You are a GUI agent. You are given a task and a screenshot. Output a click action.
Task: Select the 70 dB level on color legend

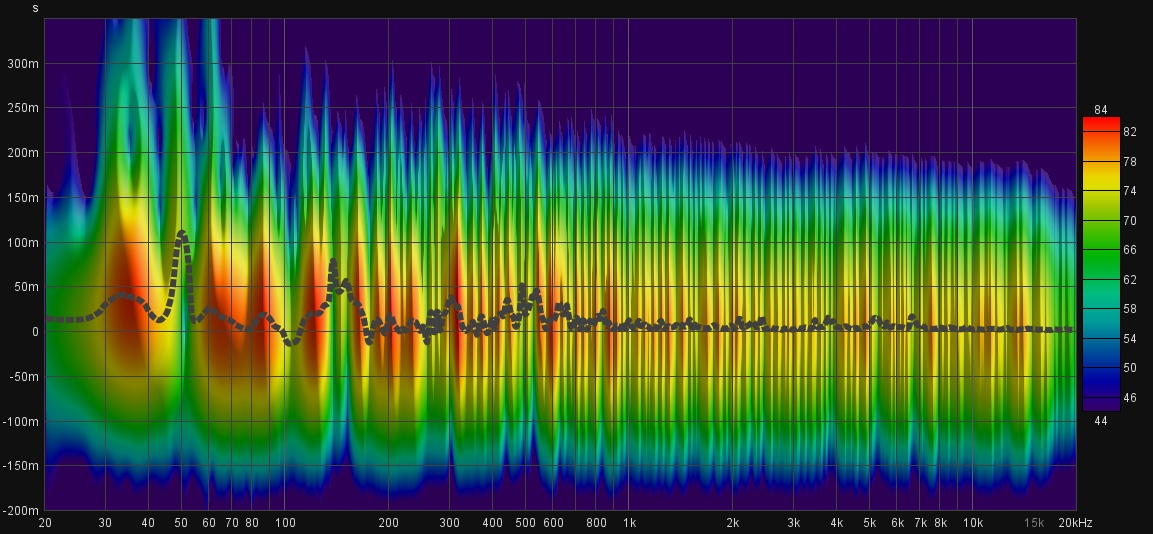(1130, 220)
